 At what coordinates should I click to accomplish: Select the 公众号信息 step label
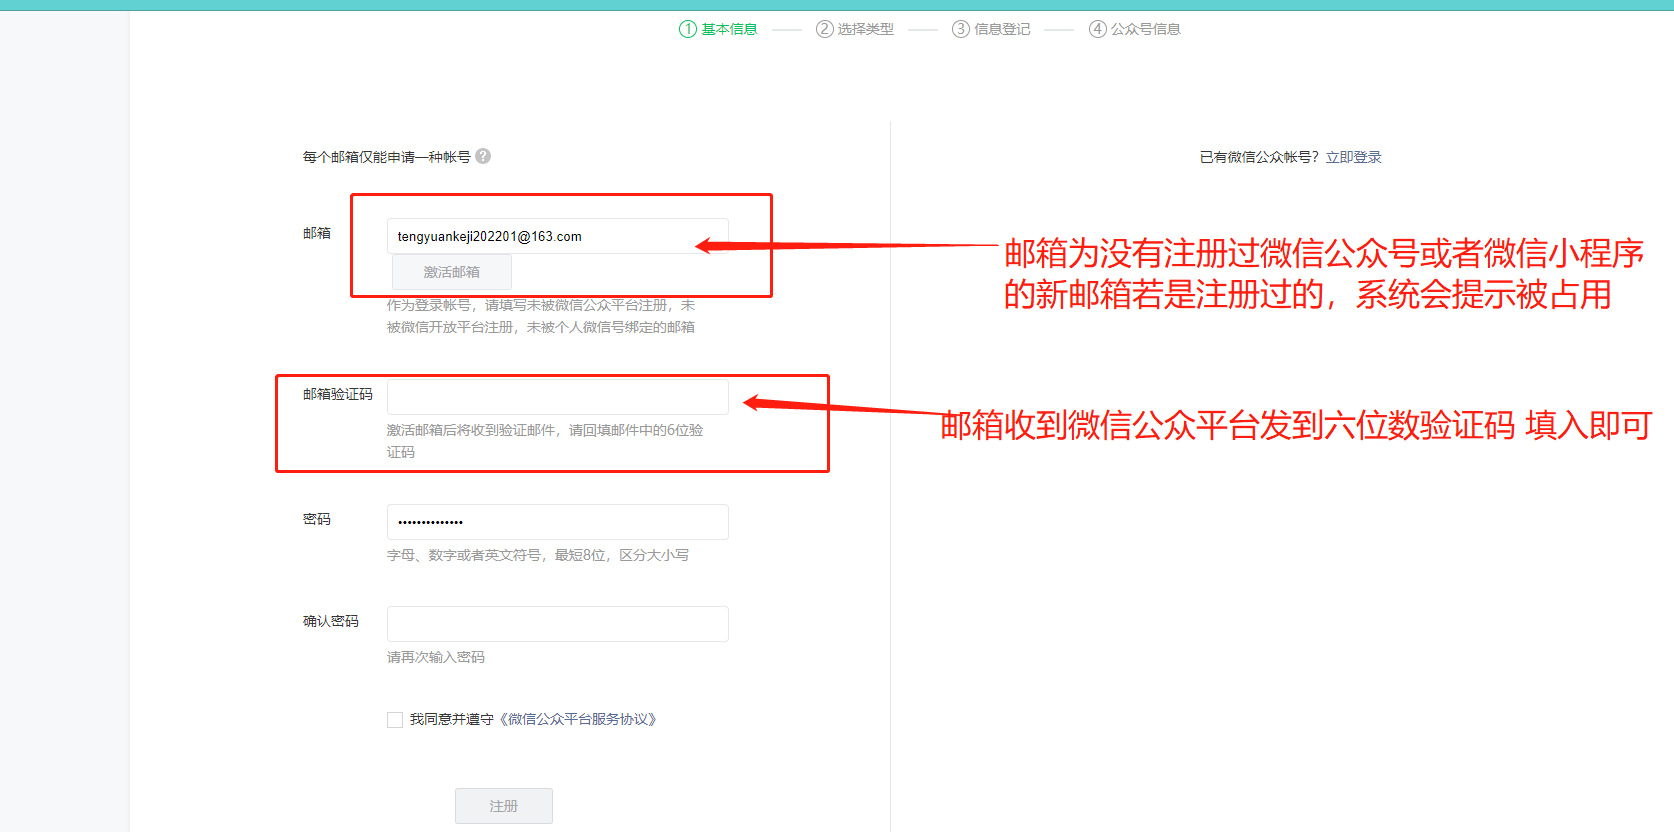pos(1146,29)
